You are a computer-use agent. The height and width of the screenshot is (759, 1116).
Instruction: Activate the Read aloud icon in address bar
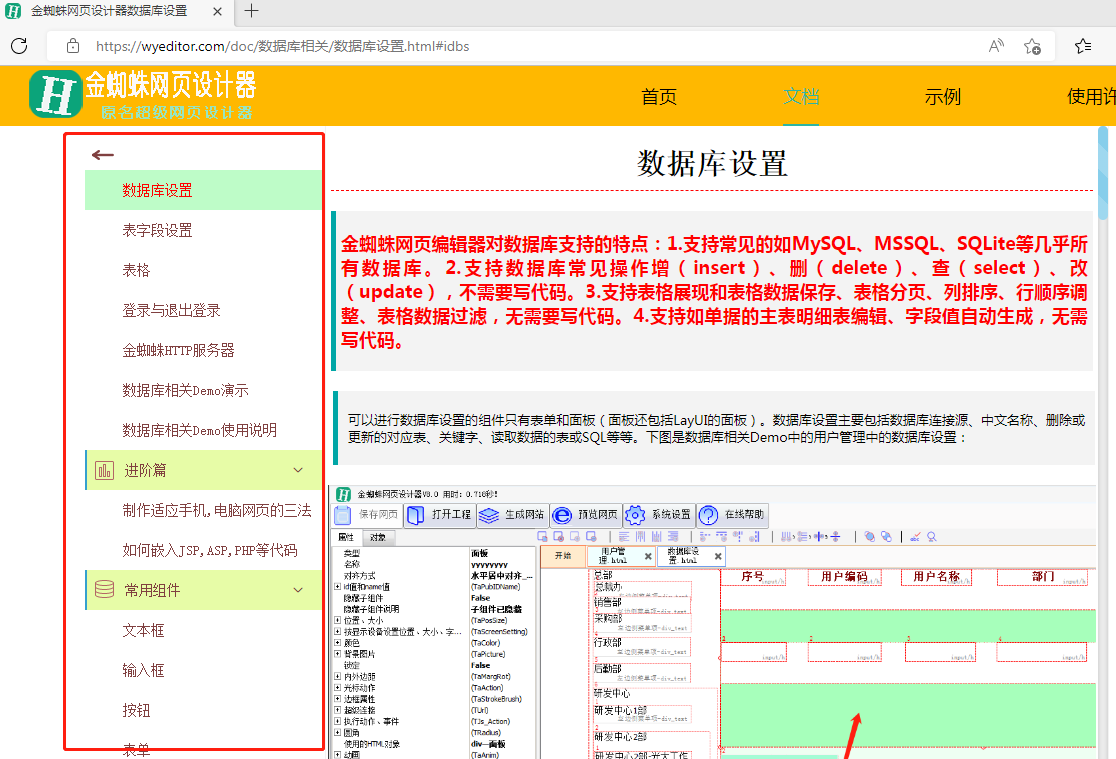click(x=996, y=46)
